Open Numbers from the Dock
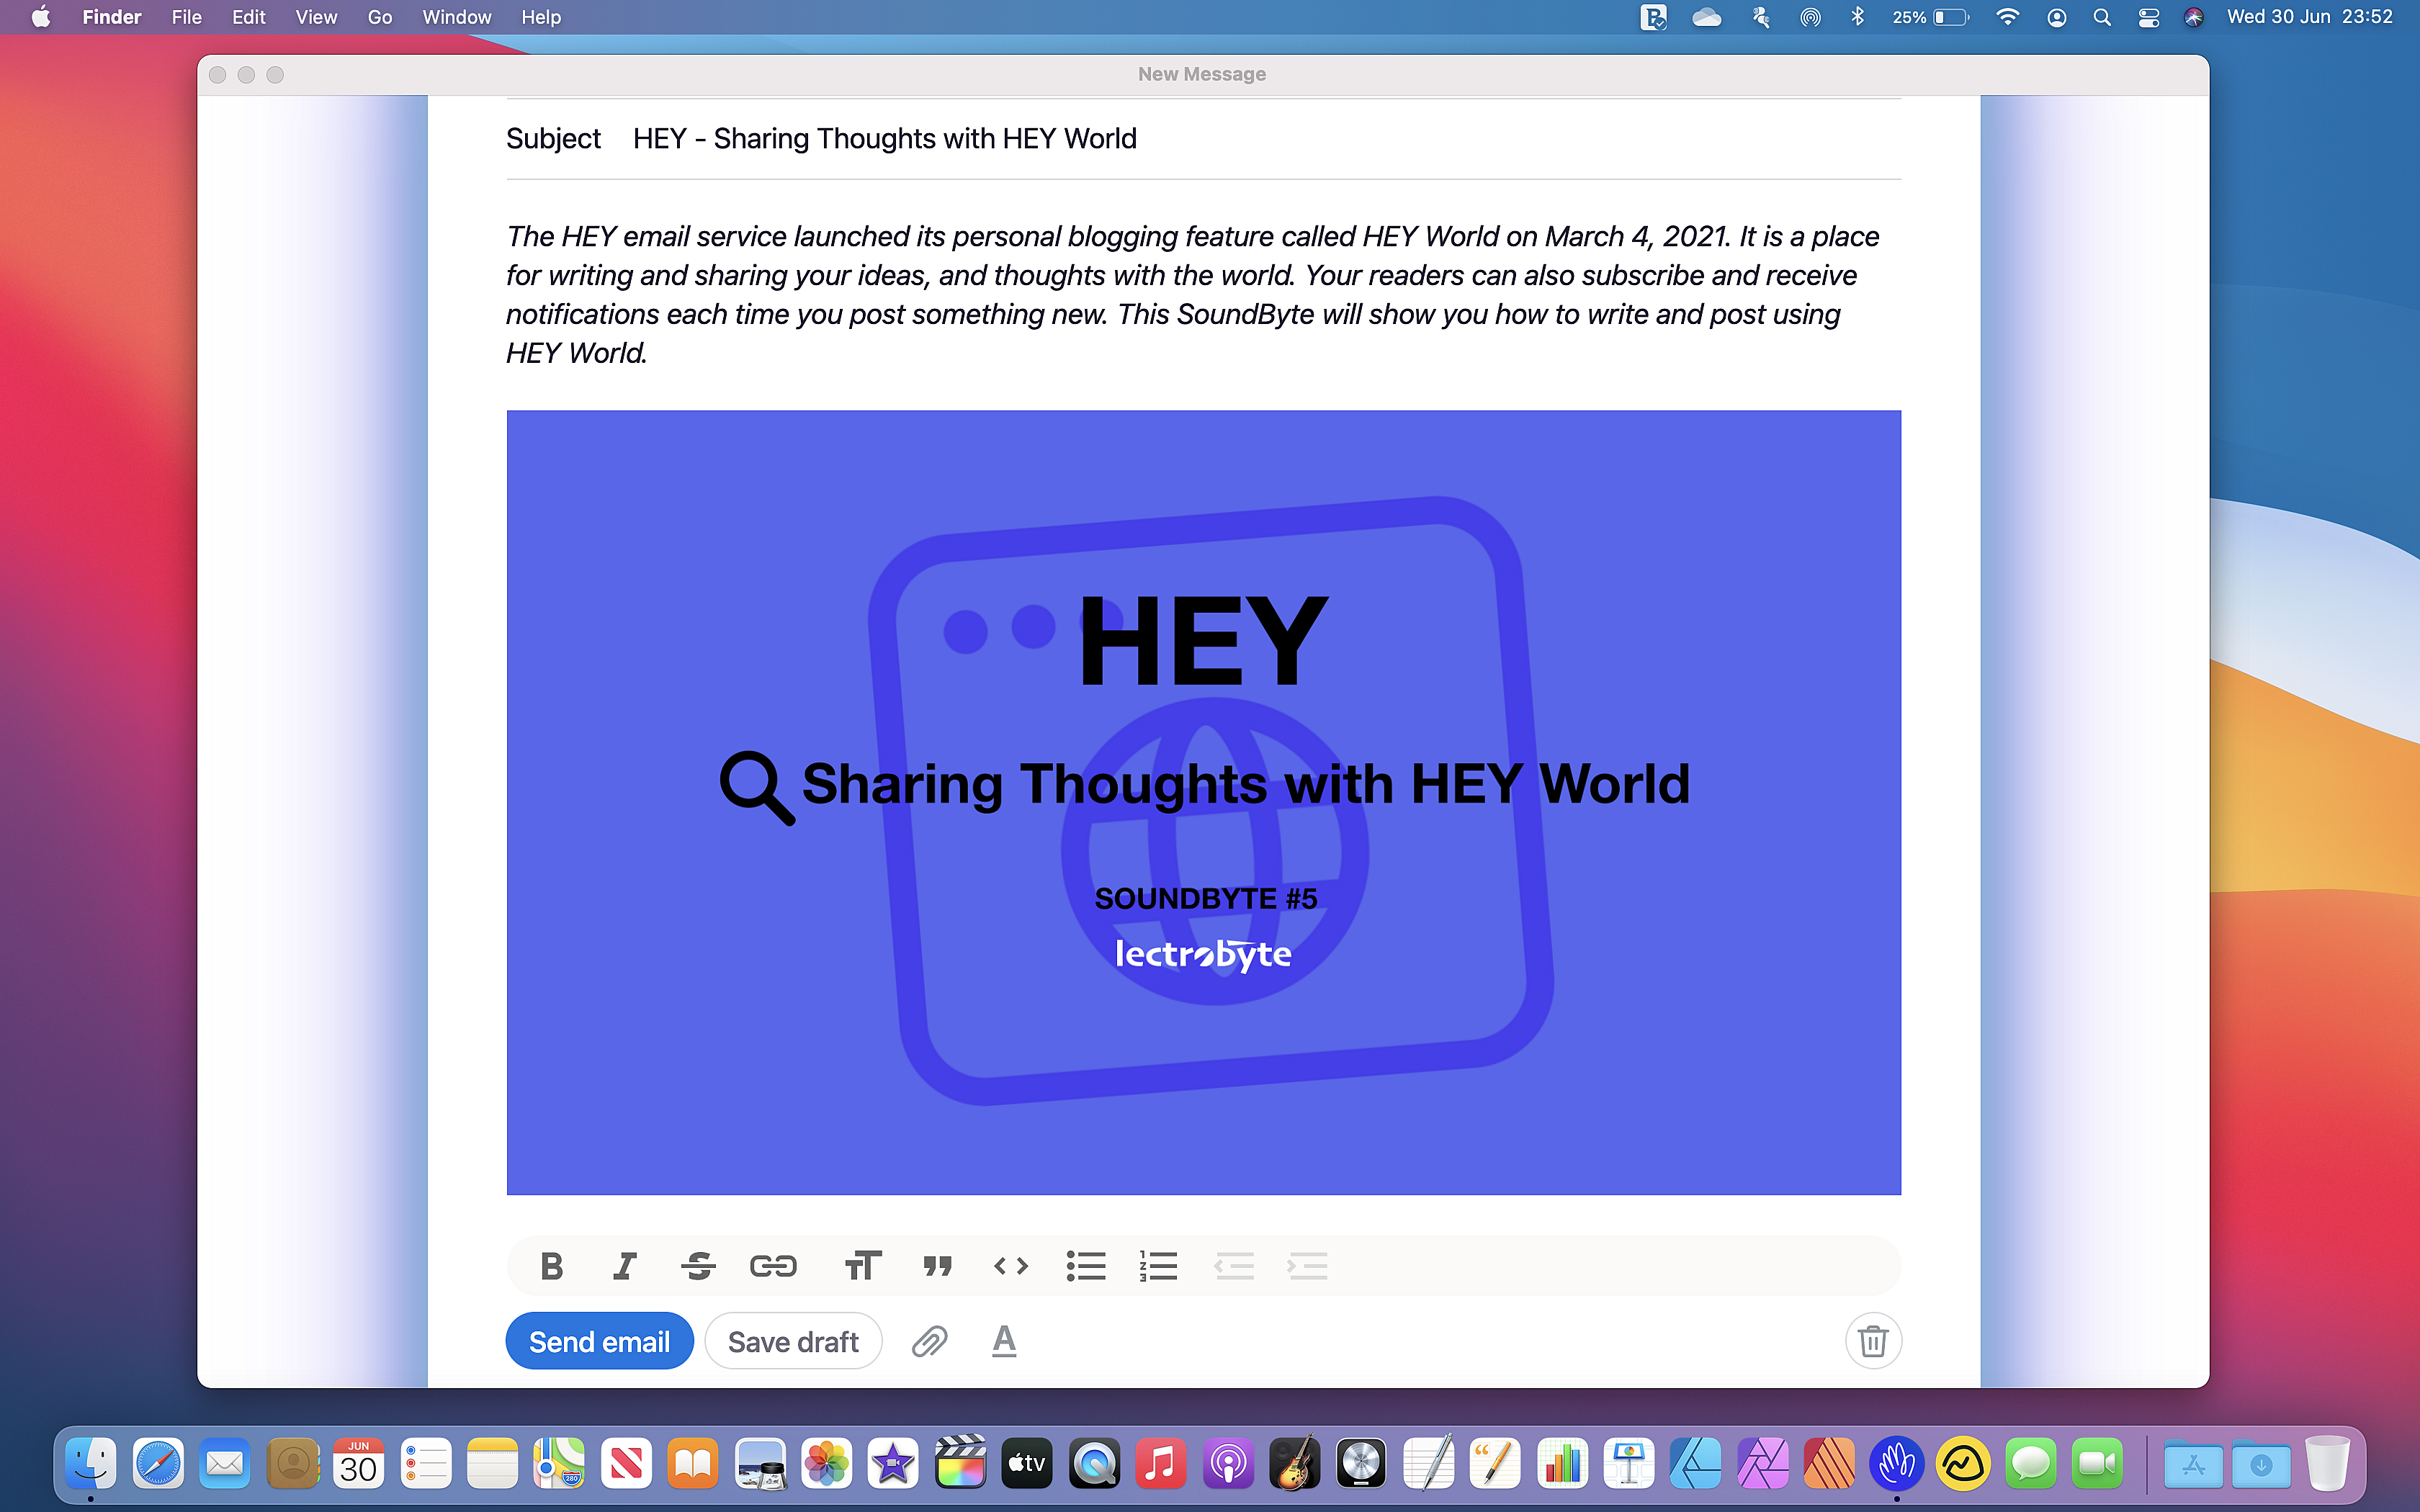 [1562, 1464]
